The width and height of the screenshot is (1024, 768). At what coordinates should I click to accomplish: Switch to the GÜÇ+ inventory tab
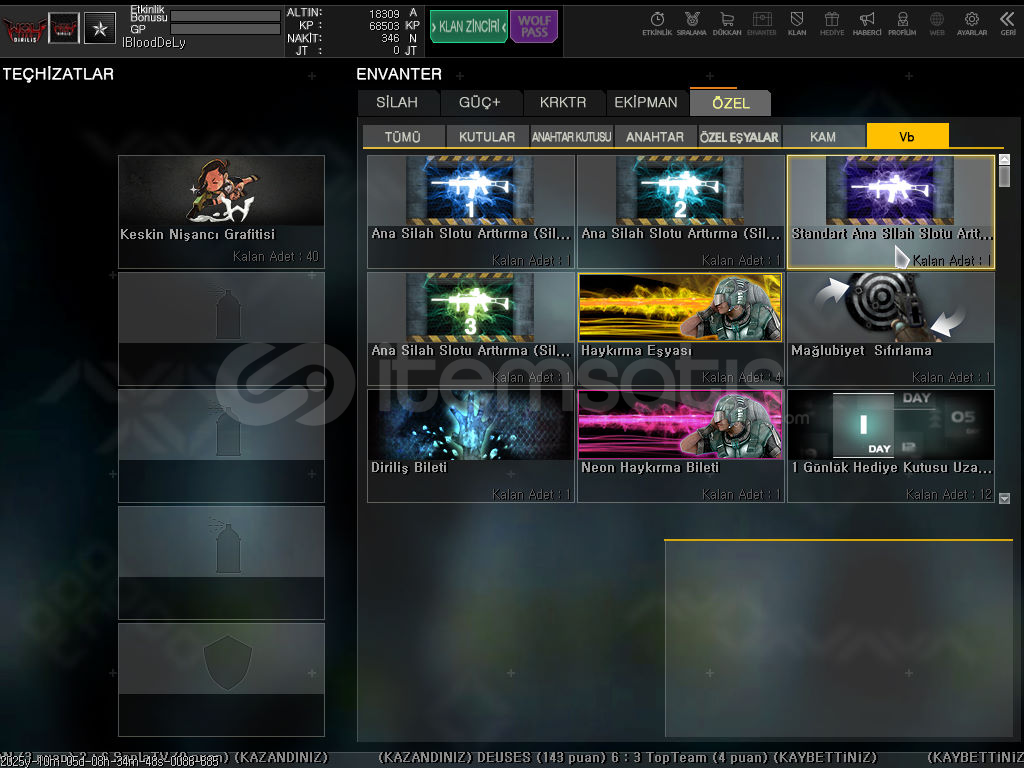point(479,103)
